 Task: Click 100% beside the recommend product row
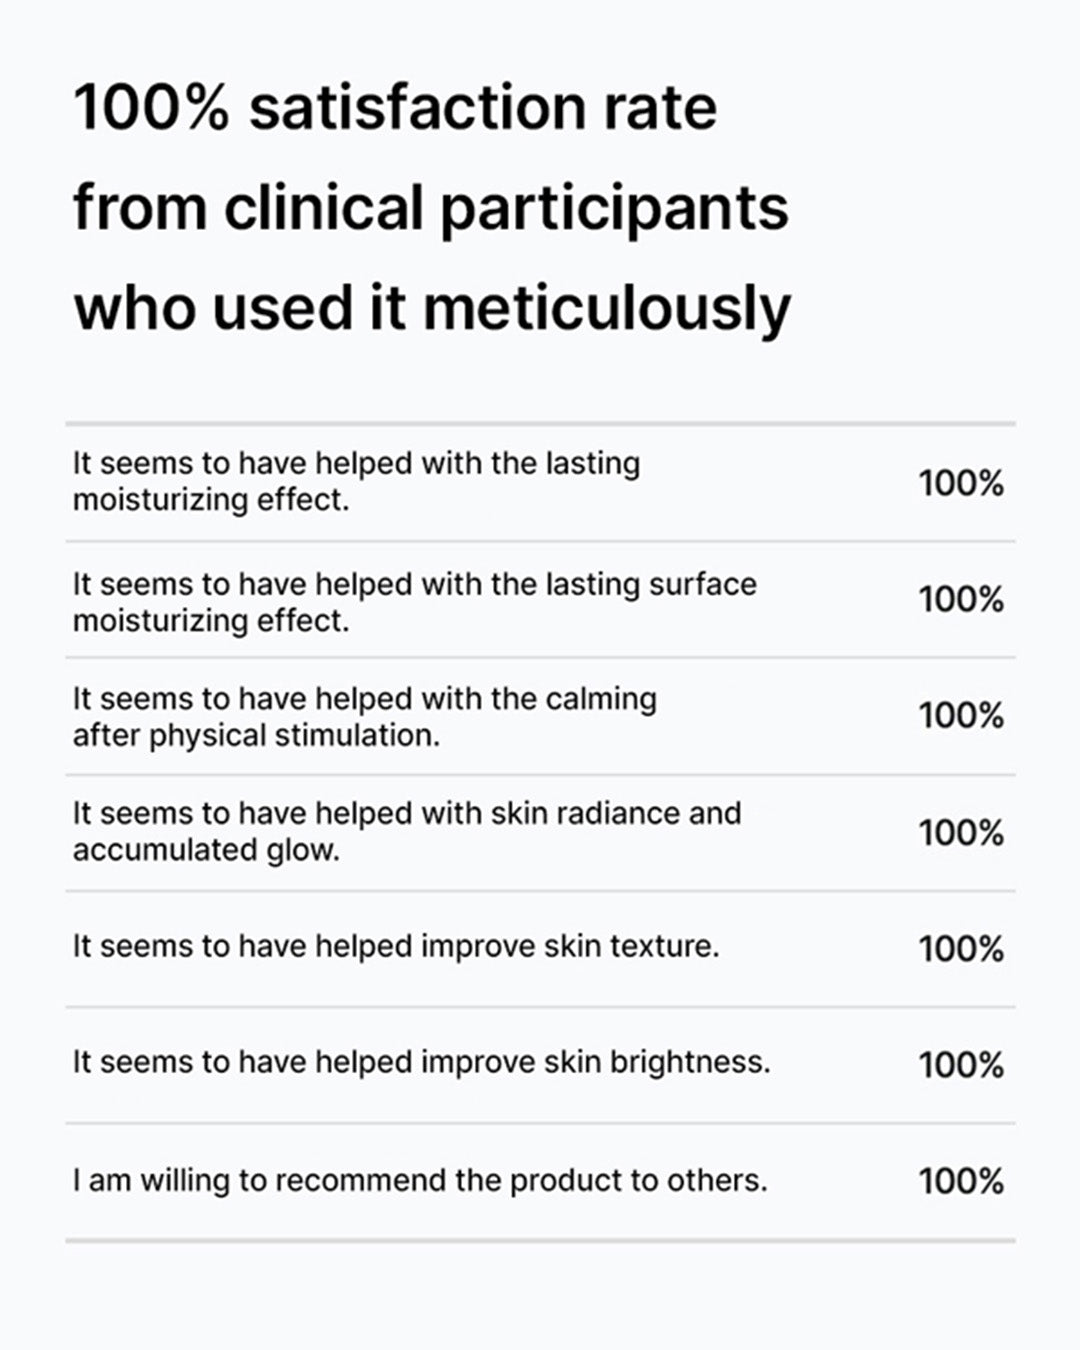click(961, 1181)
